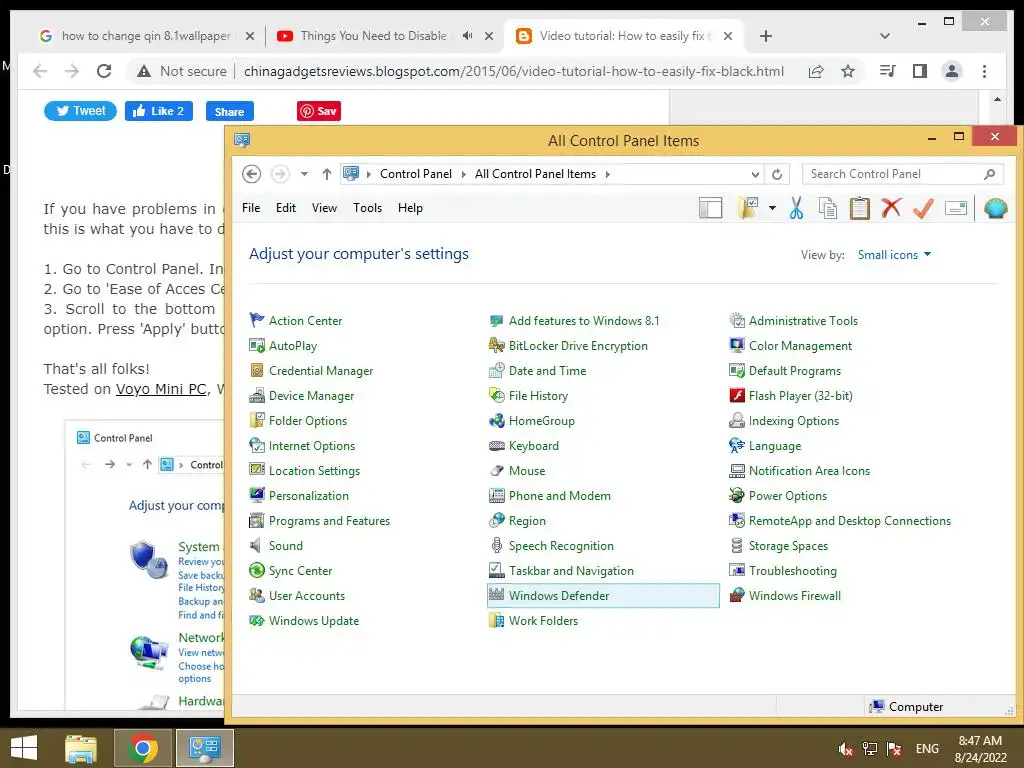Open the Flash Player (32-bit) icon
This screenshot has width=1024, height=768.
pos(737,396)
